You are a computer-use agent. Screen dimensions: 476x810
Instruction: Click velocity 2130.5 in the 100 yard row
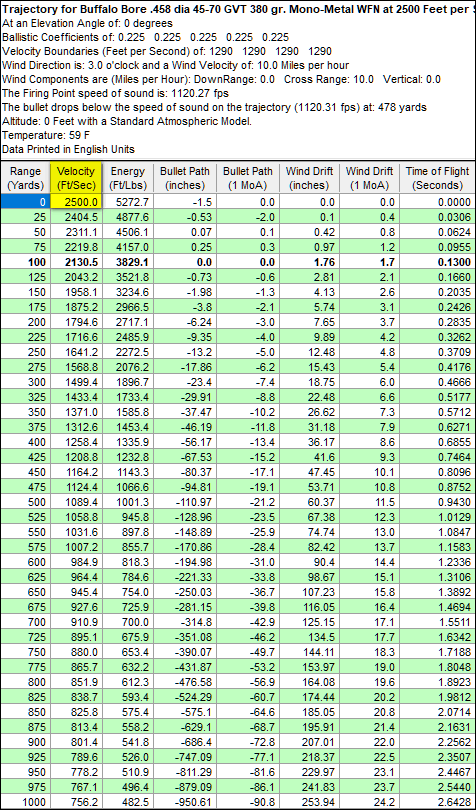click(76, 262)
